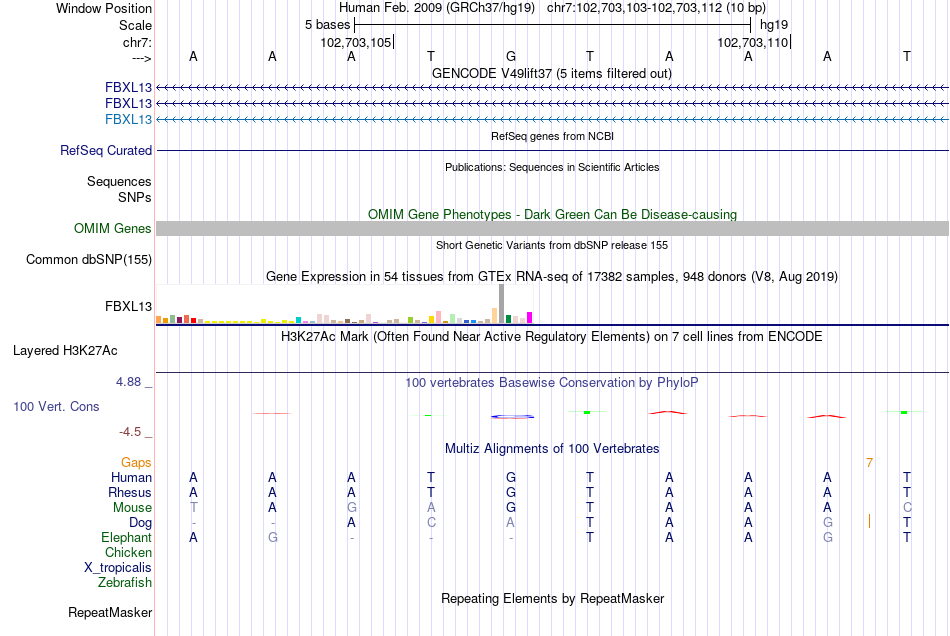
Task: Select the Dog species label
Action: (141, 523)
